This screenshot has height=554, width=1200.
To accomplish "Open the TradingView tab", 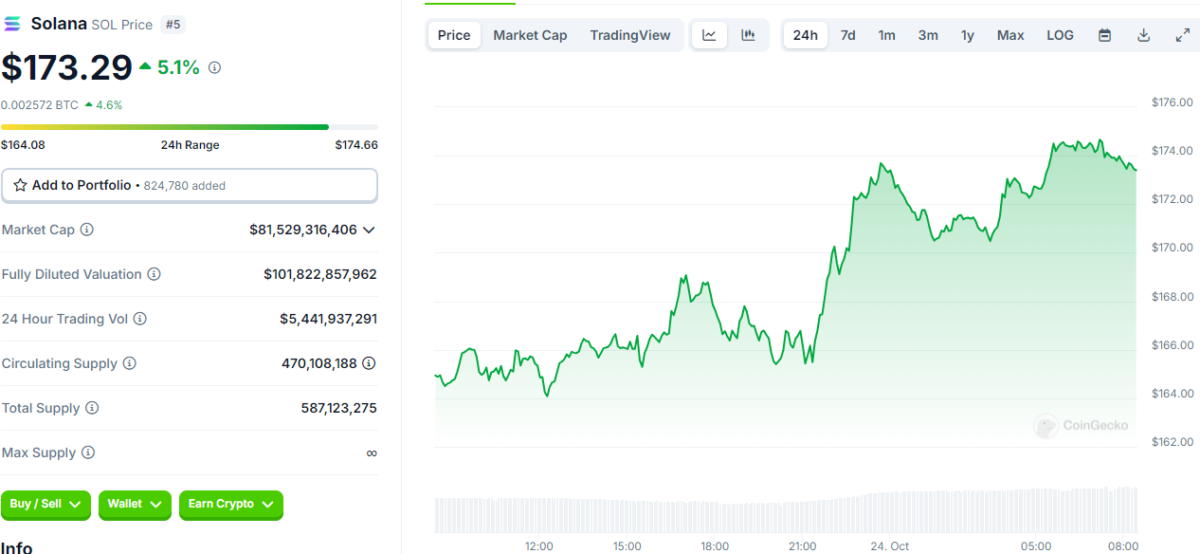I will (x=630, y=35).
